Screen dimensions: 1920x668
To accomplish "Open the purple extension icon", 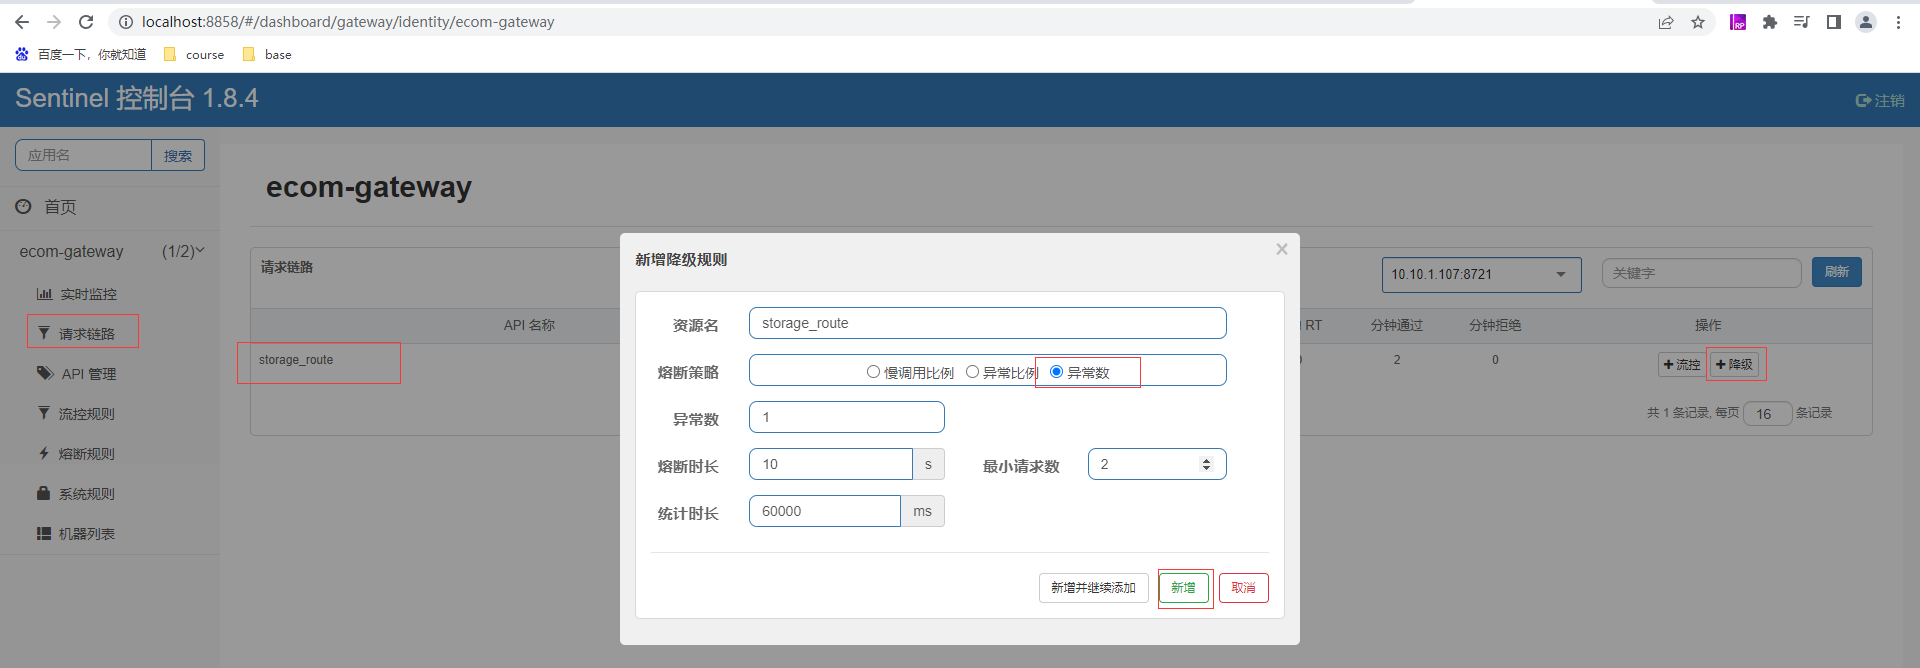I will point(1738,22).
